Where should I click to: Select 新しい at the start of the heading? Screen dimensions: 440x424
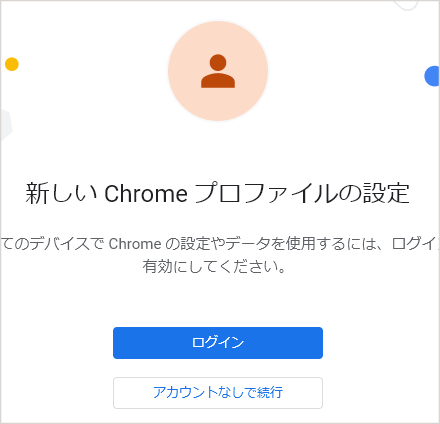pyautogui.click(x=61, y=193)
